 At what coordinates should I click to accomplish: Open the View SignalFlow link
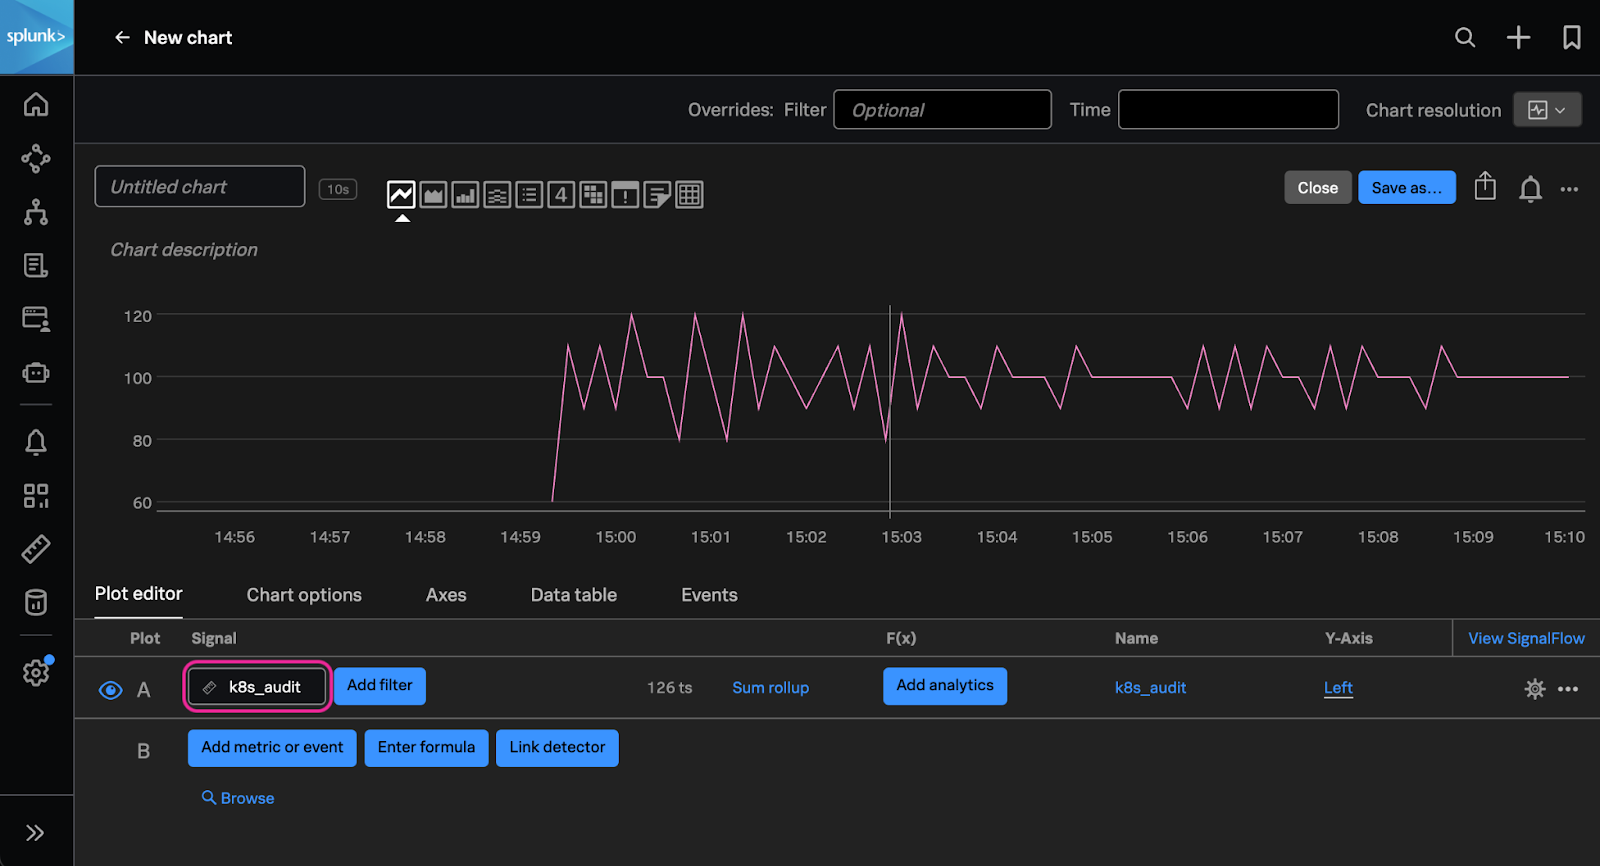[1526, 638]
